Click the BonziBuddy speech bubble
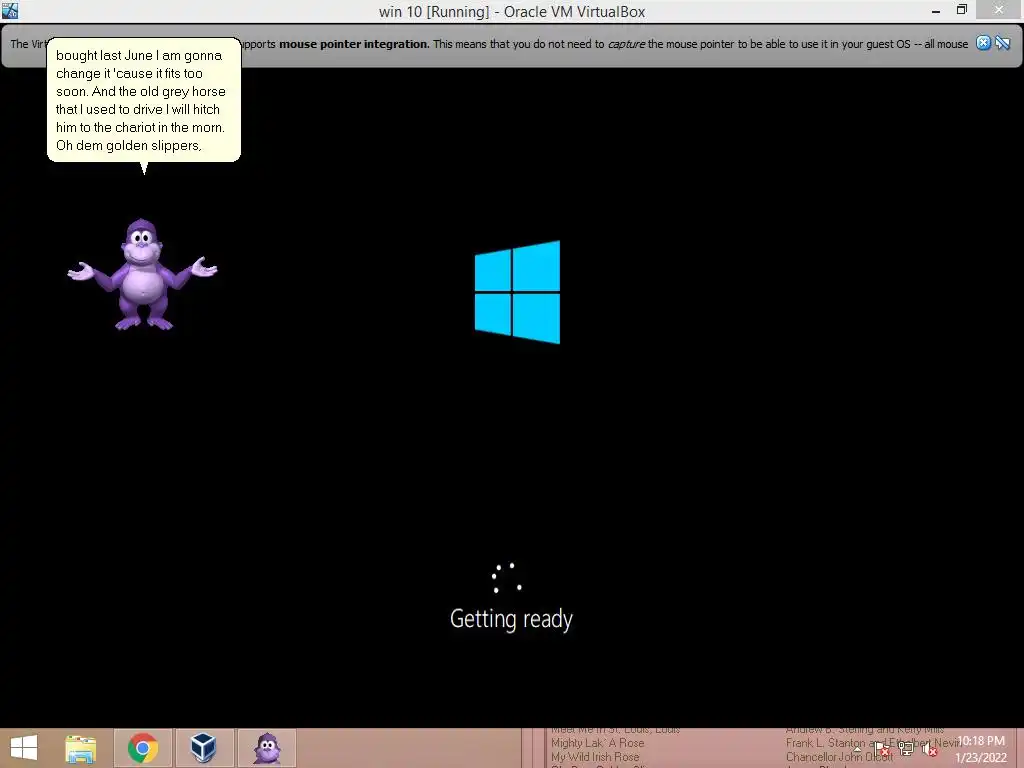This screenshot has height=768, width=1024. 144,100
